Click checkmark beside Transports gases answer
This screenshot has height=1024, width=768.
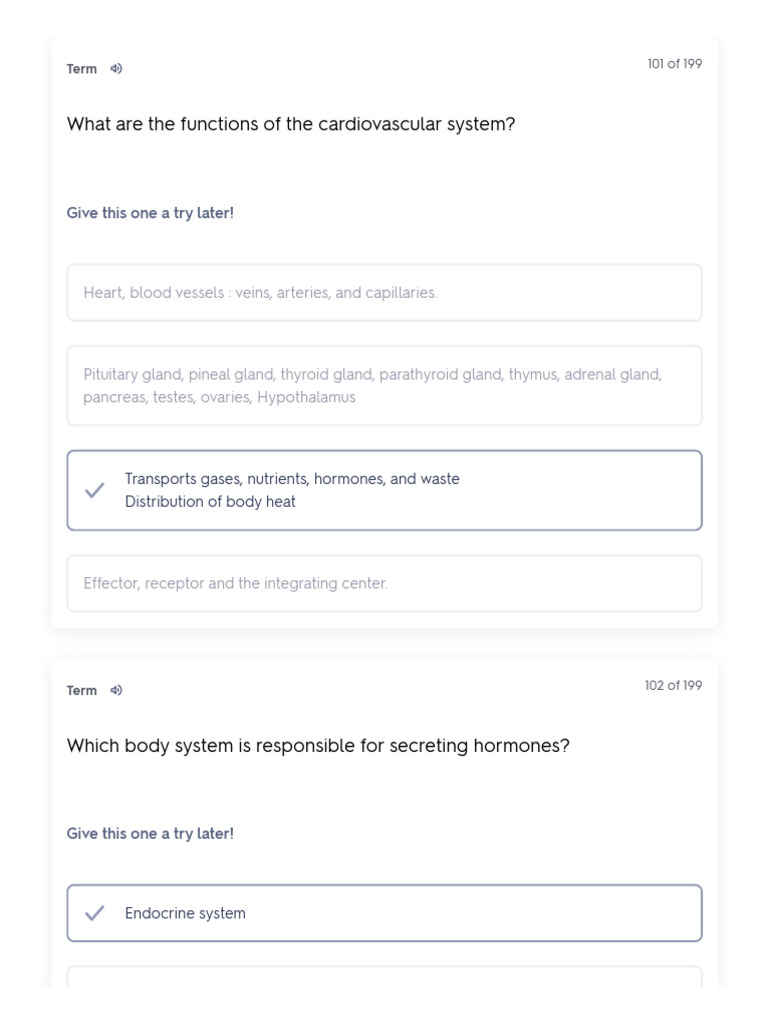coord(95,490)
